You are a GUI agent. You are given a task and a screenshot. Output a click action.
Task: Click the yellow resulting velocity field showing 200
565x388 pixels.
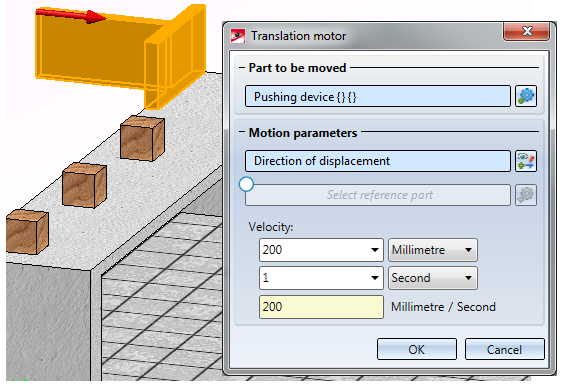click(321, 307)
